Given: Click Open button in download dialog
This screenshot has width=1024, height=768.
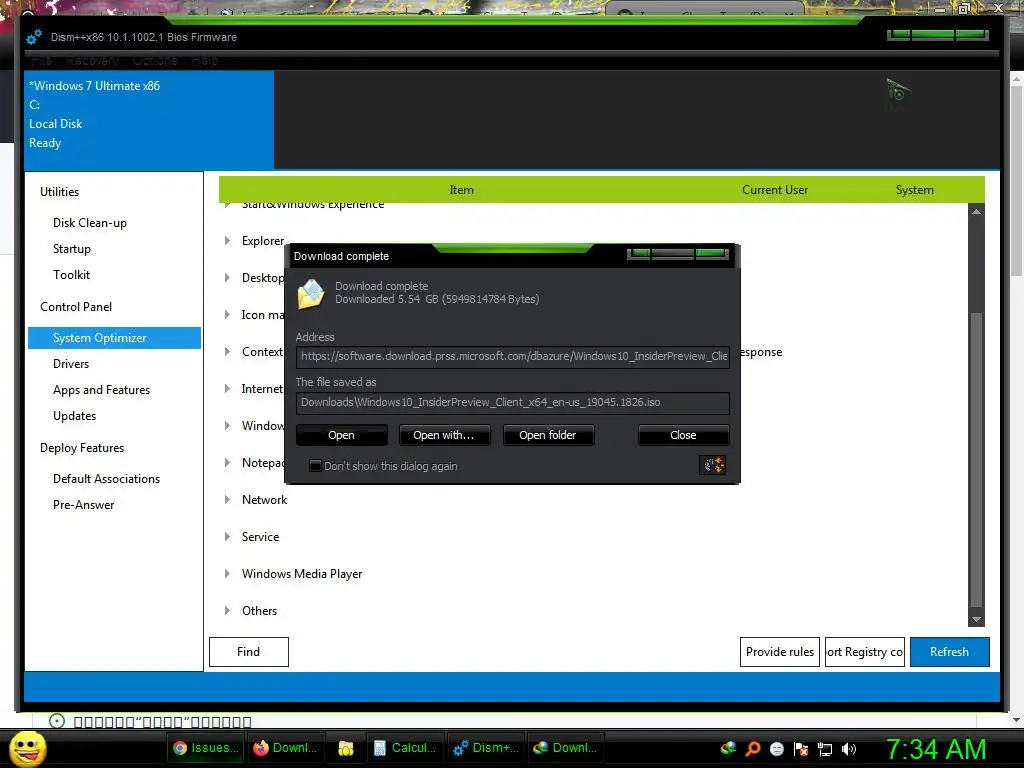Looking at the screenshot, I should click(342, 435).
